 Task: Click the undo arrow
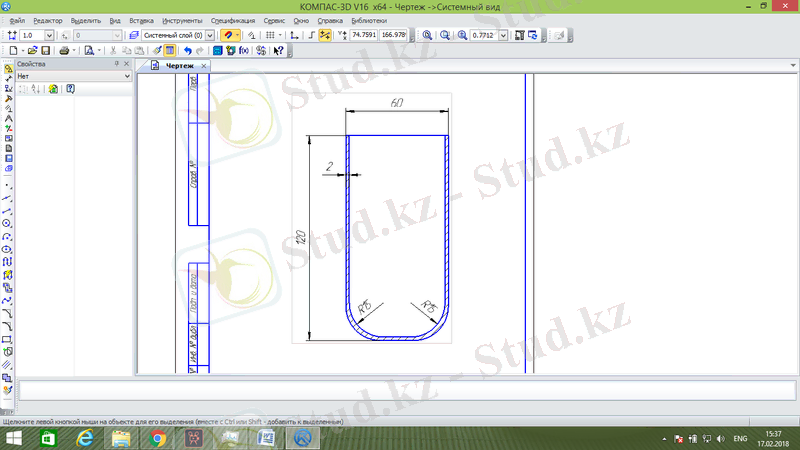pos(188,51)
